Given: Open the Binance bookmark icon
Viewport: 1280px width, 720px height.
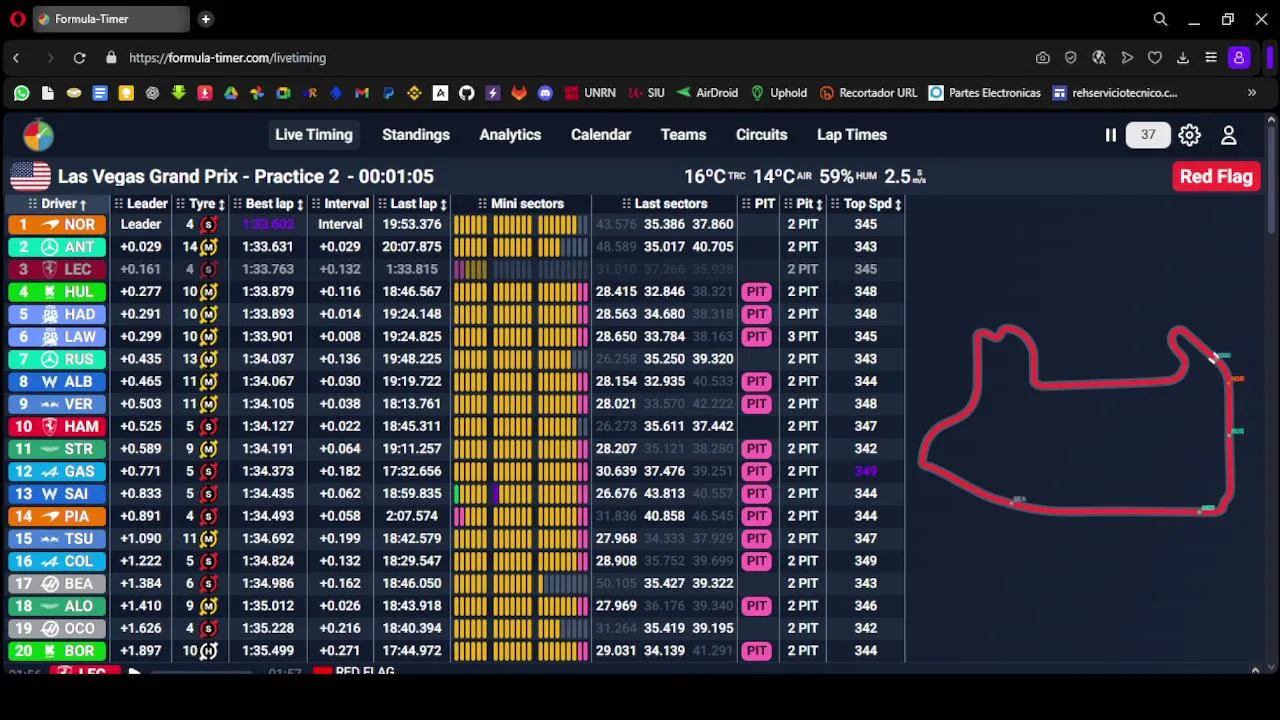Looking at the screenshot, I should click(x=414, y=93).
